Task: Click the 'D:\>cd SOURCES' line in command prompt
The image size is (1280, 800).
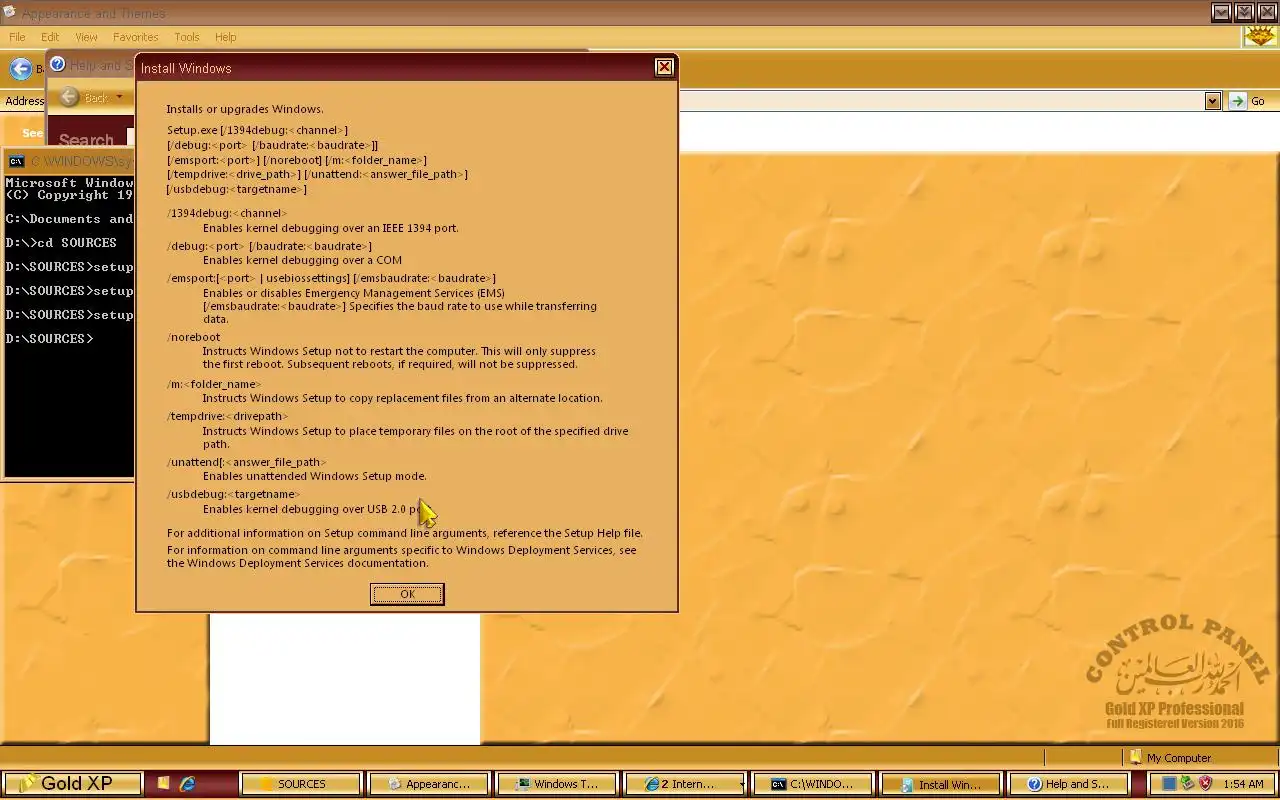Action: (61, 243)
